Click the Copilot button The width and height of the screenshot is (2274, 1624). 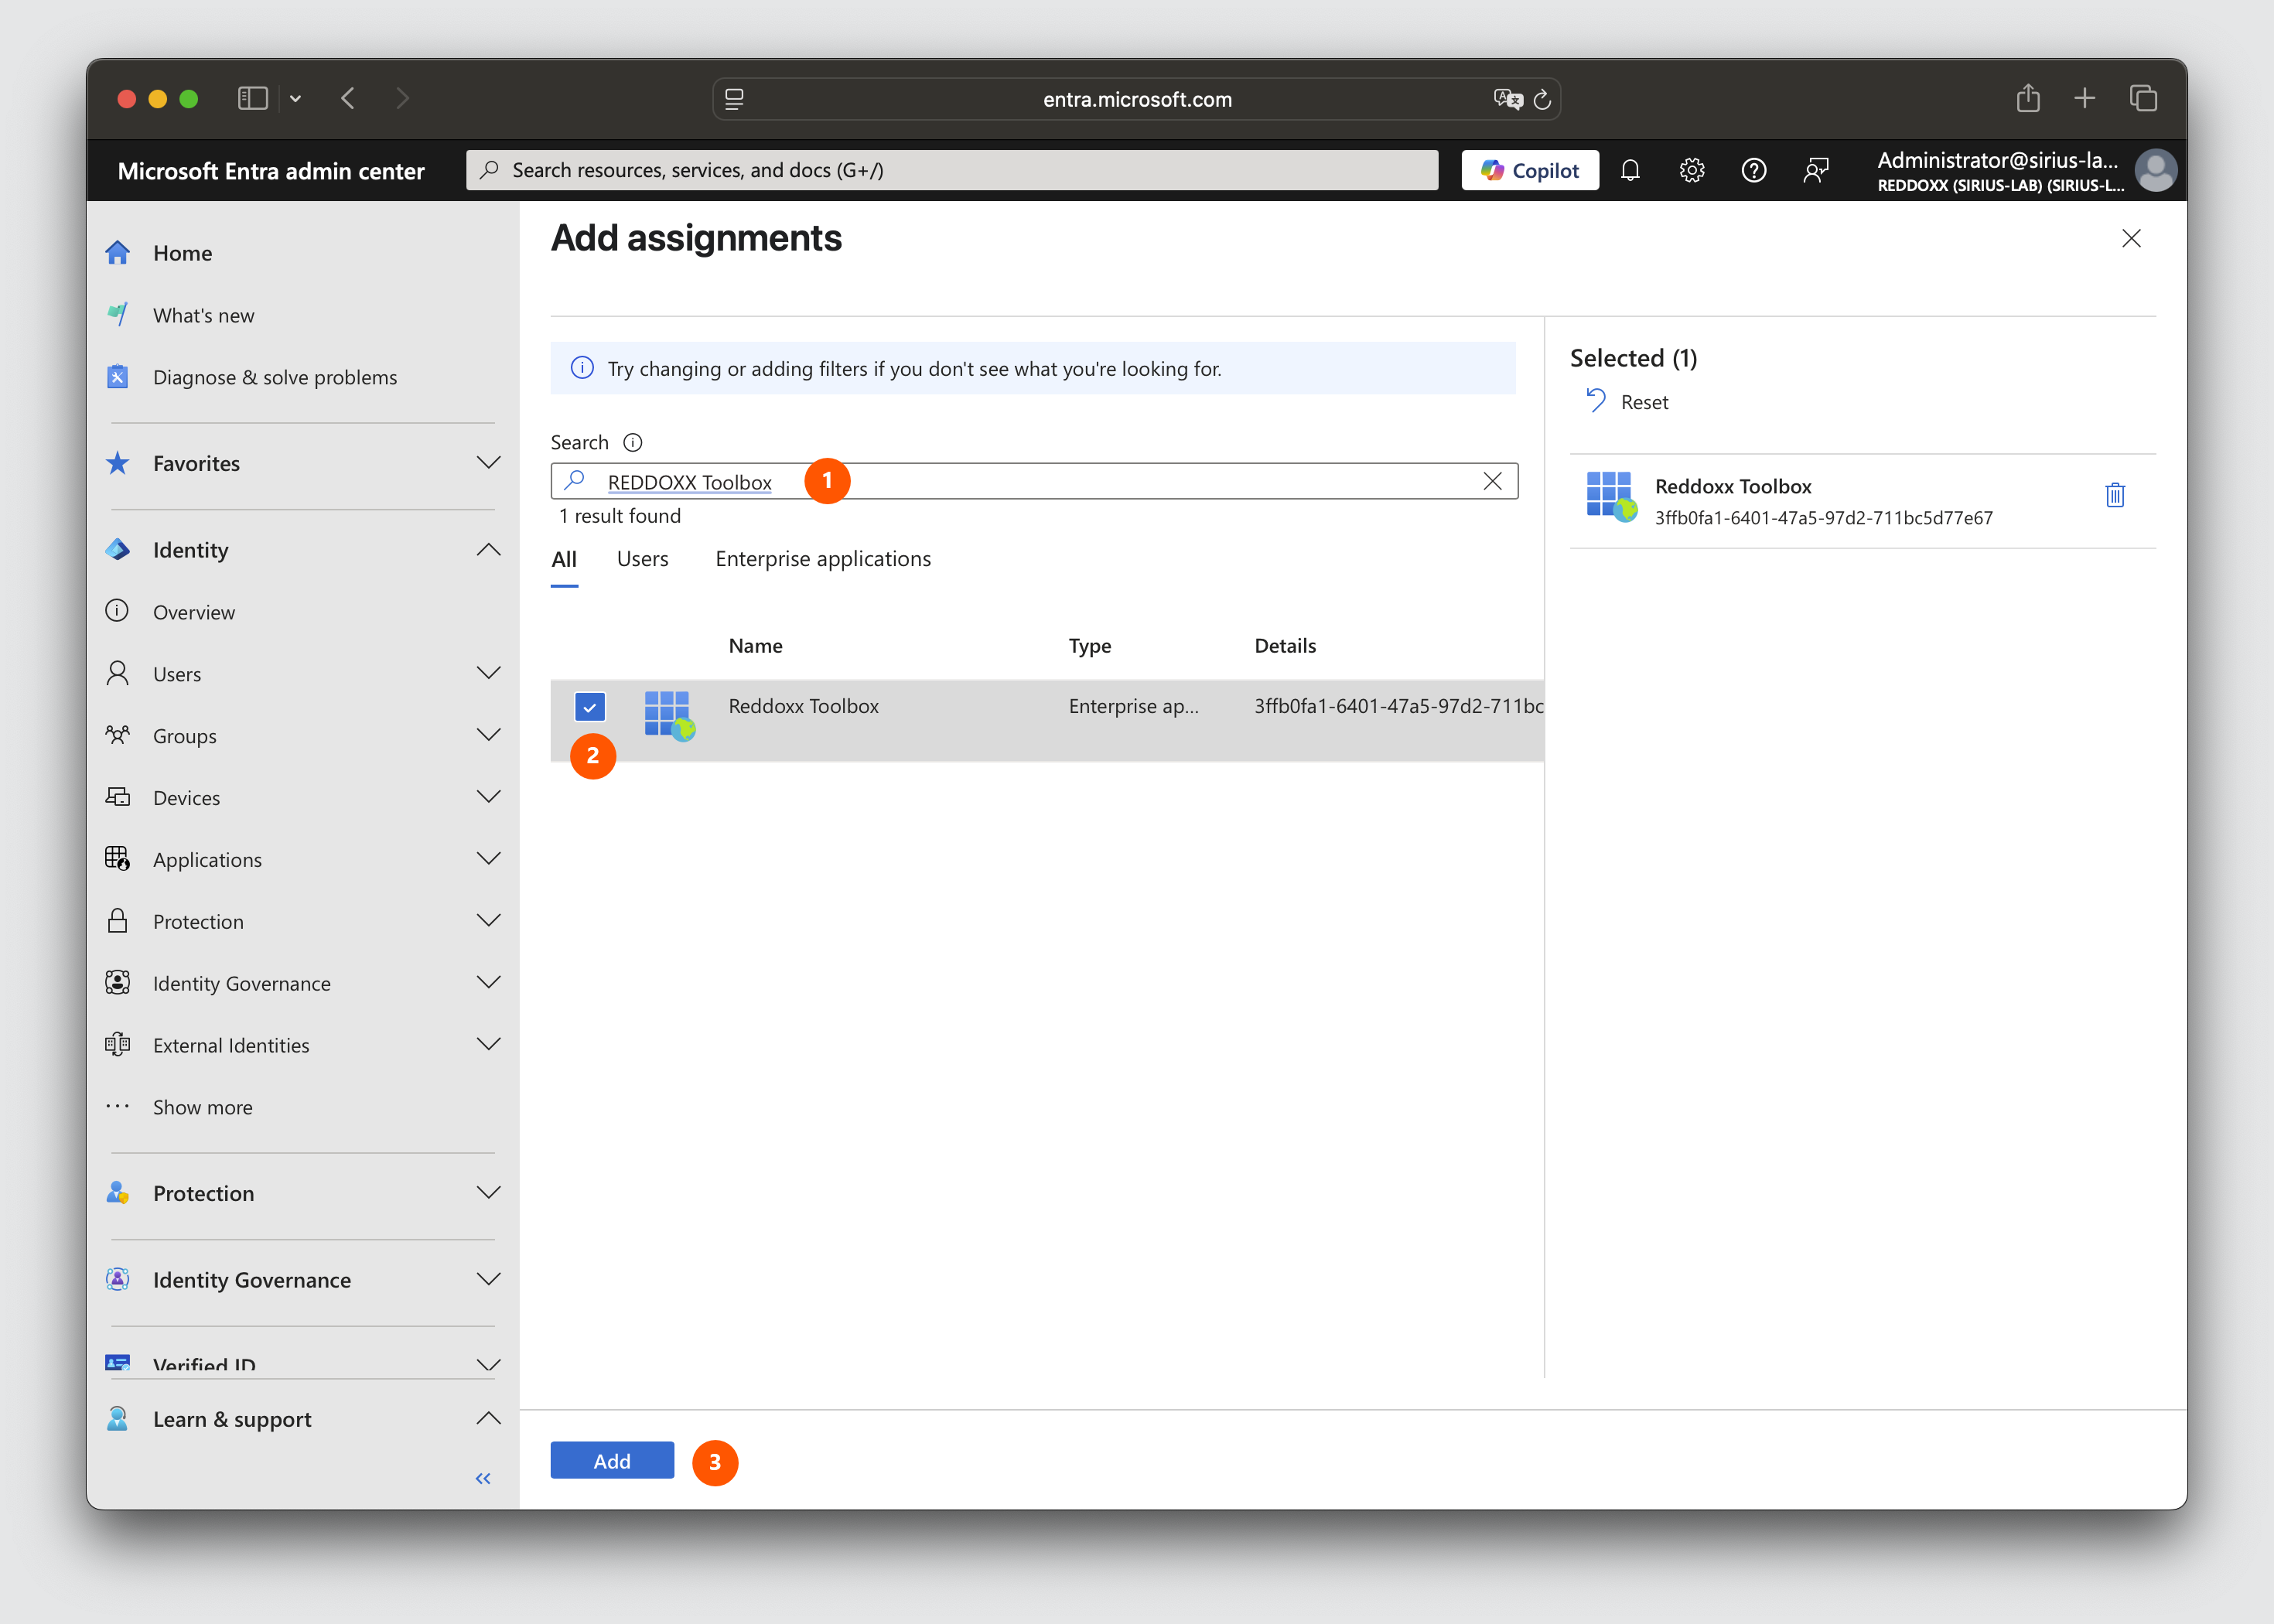coord(1530,170)
